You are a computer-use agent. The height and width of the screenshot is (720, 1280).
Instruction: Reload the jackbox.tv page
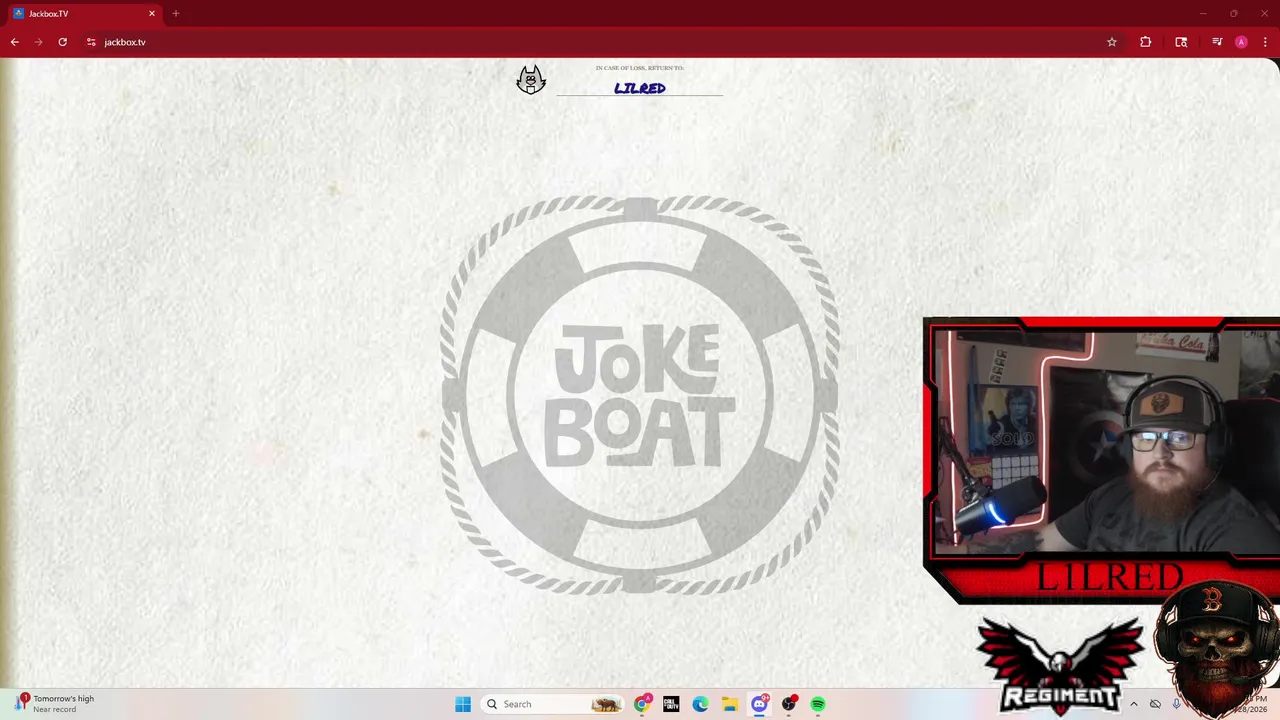62,42
